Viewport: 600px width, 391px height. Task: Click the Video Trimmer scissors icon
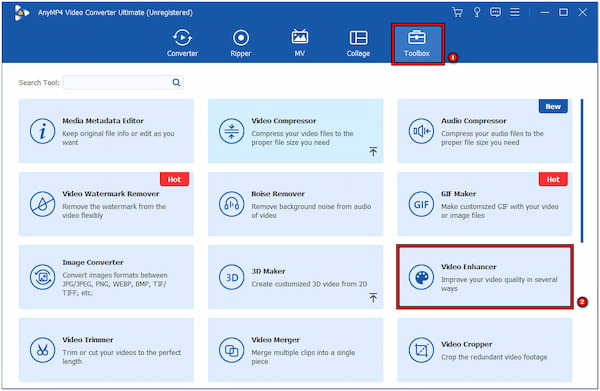click(x=42, y=350)
